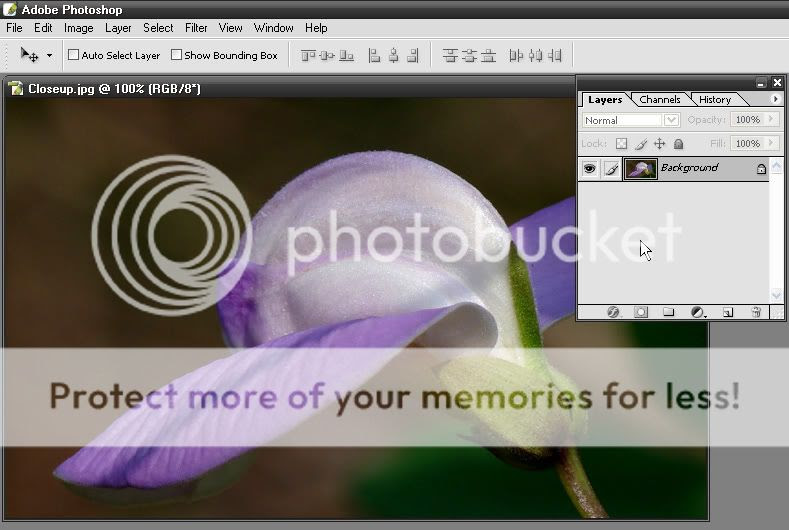The image size is (789, 530).
Task: Select the Background layer thumbnail
Action: [x=641, y=169]
